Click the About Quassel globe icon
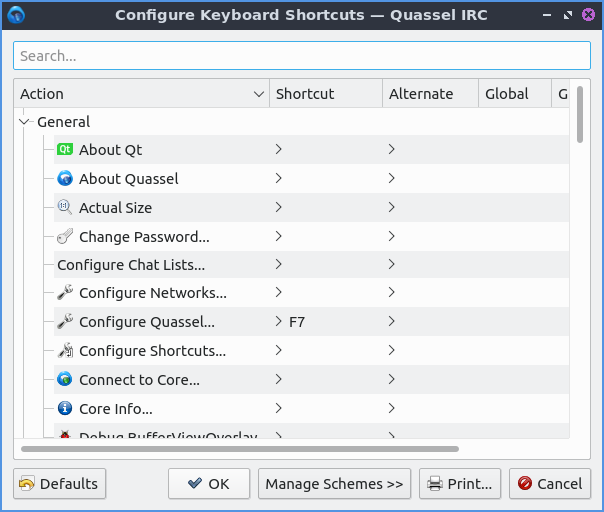604x512 pixels. pyautogui.click(x=65, y=179)
